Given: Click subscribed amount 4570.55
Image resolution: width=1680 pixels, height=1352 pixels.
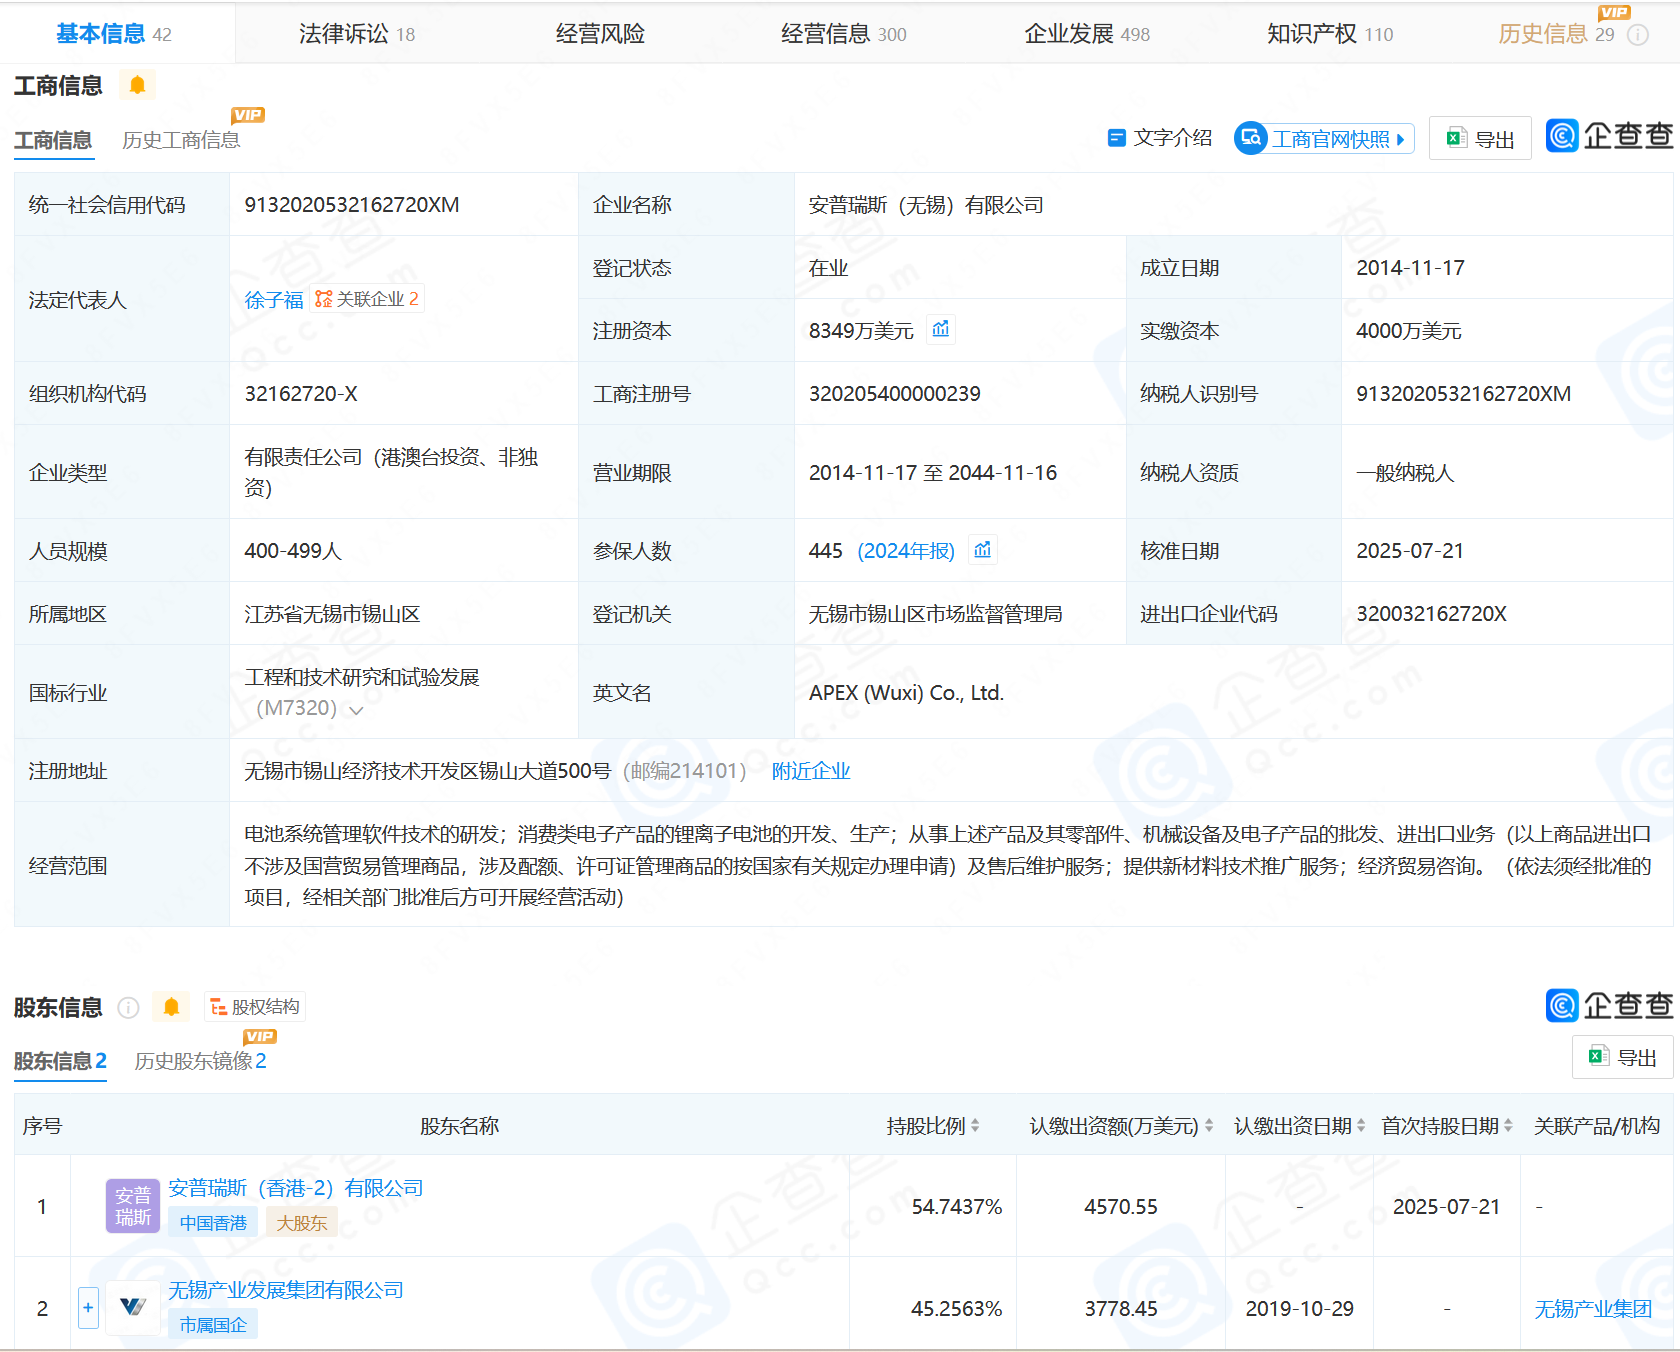Looking at the screenshot, I should tap(1121, 1207).
